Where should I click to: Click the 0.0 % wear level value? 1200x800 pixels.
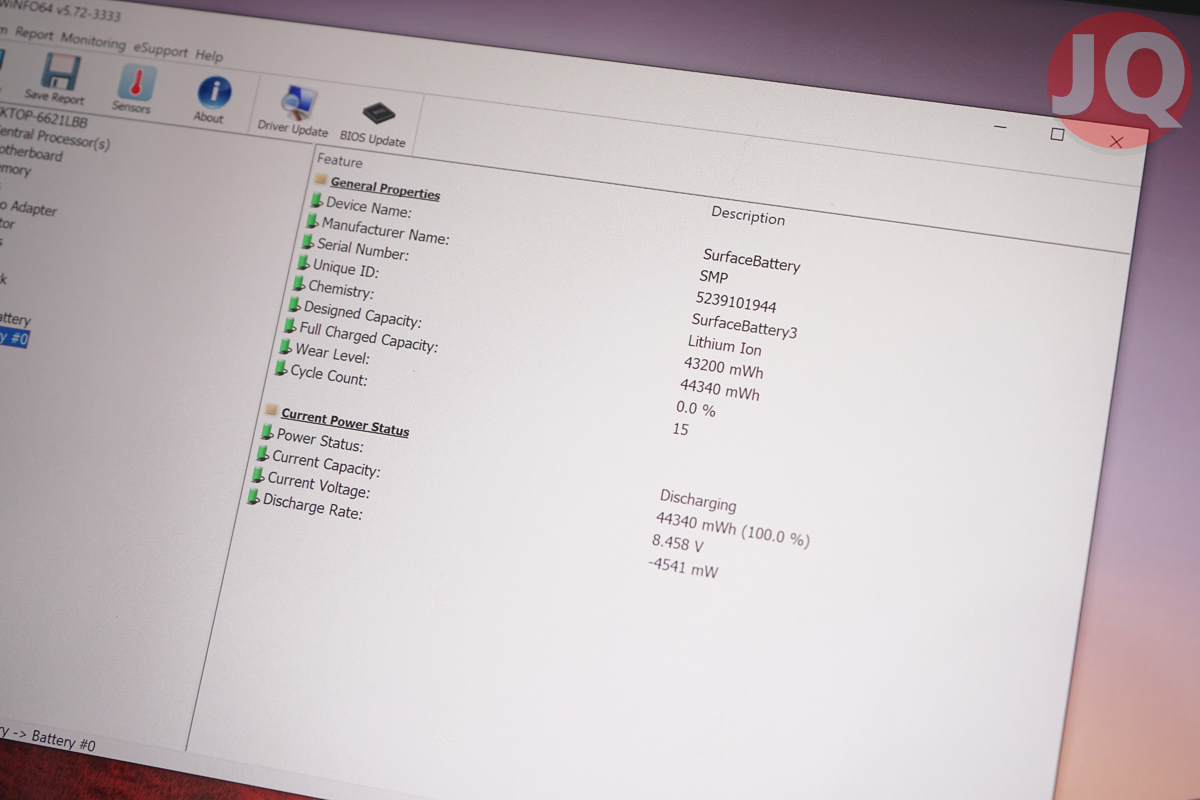696,409
